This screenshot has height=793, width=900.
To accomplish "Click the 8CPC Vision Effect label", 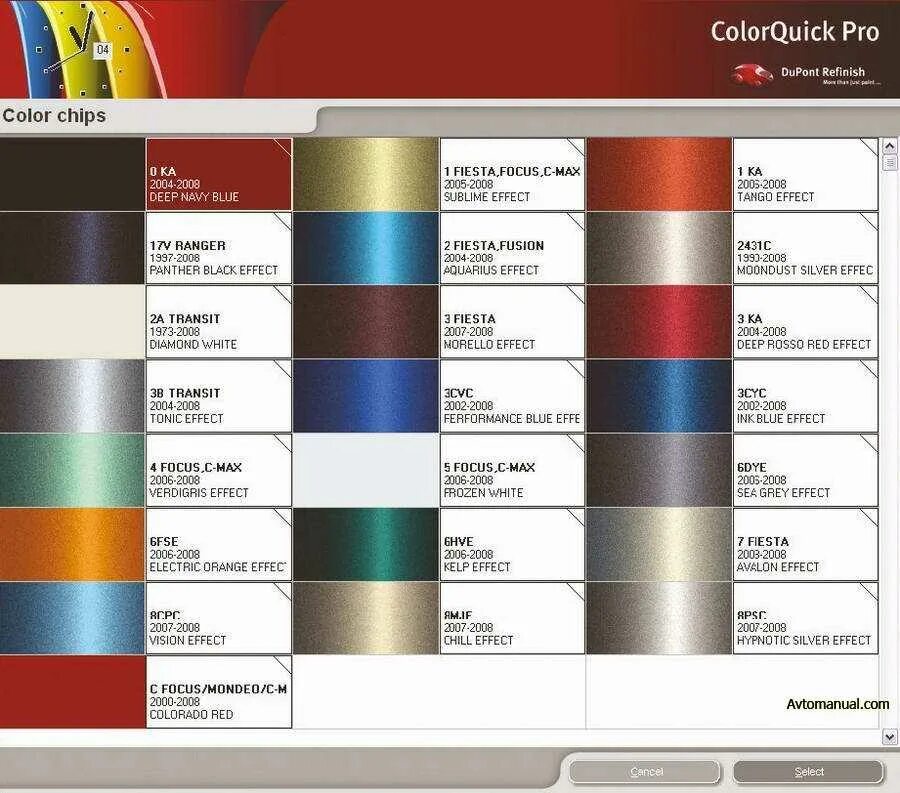I will click(219, 618).
